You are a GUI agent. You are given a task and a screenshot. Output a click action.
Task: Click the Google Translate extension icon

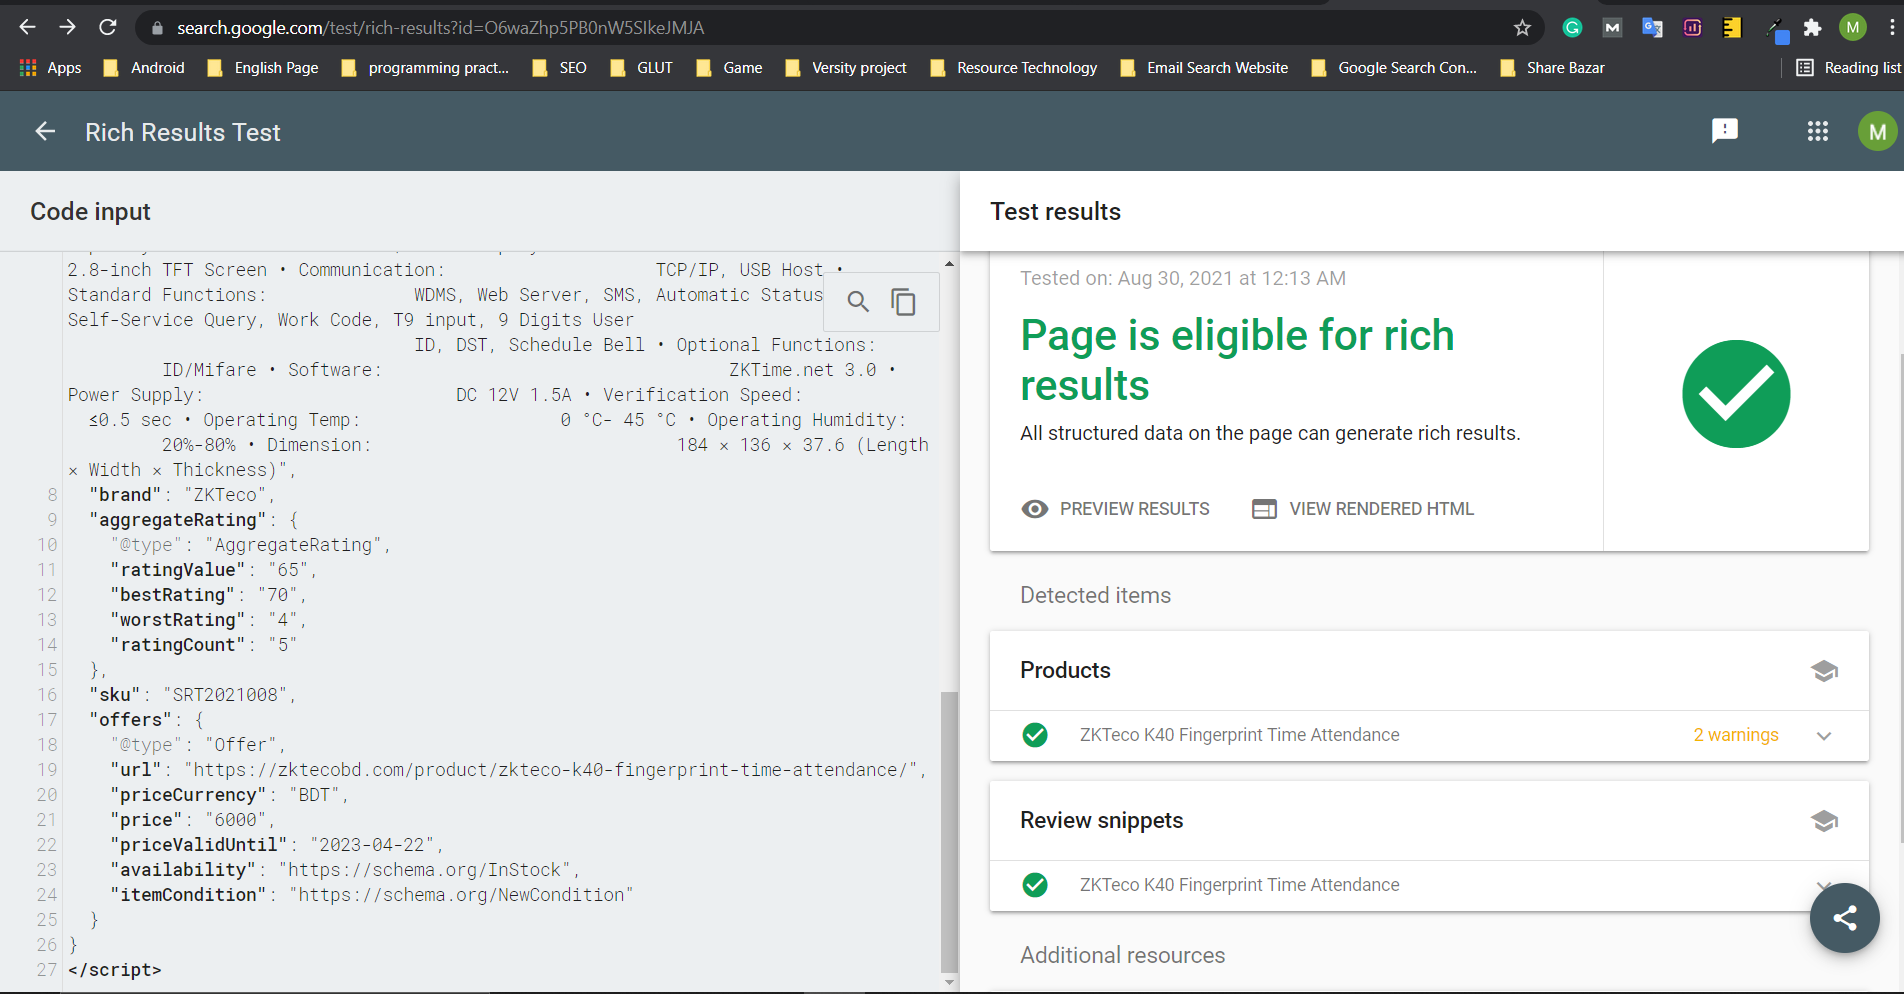pyautogui.click(x=1651, y=27)
